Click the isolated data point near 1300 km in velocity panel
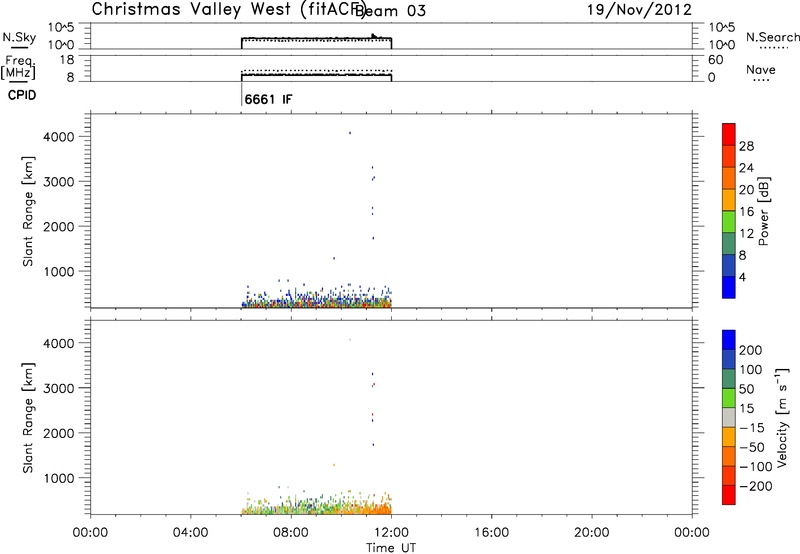The height and width of the screenshot is (554, 800). click(x=334, y=465)
